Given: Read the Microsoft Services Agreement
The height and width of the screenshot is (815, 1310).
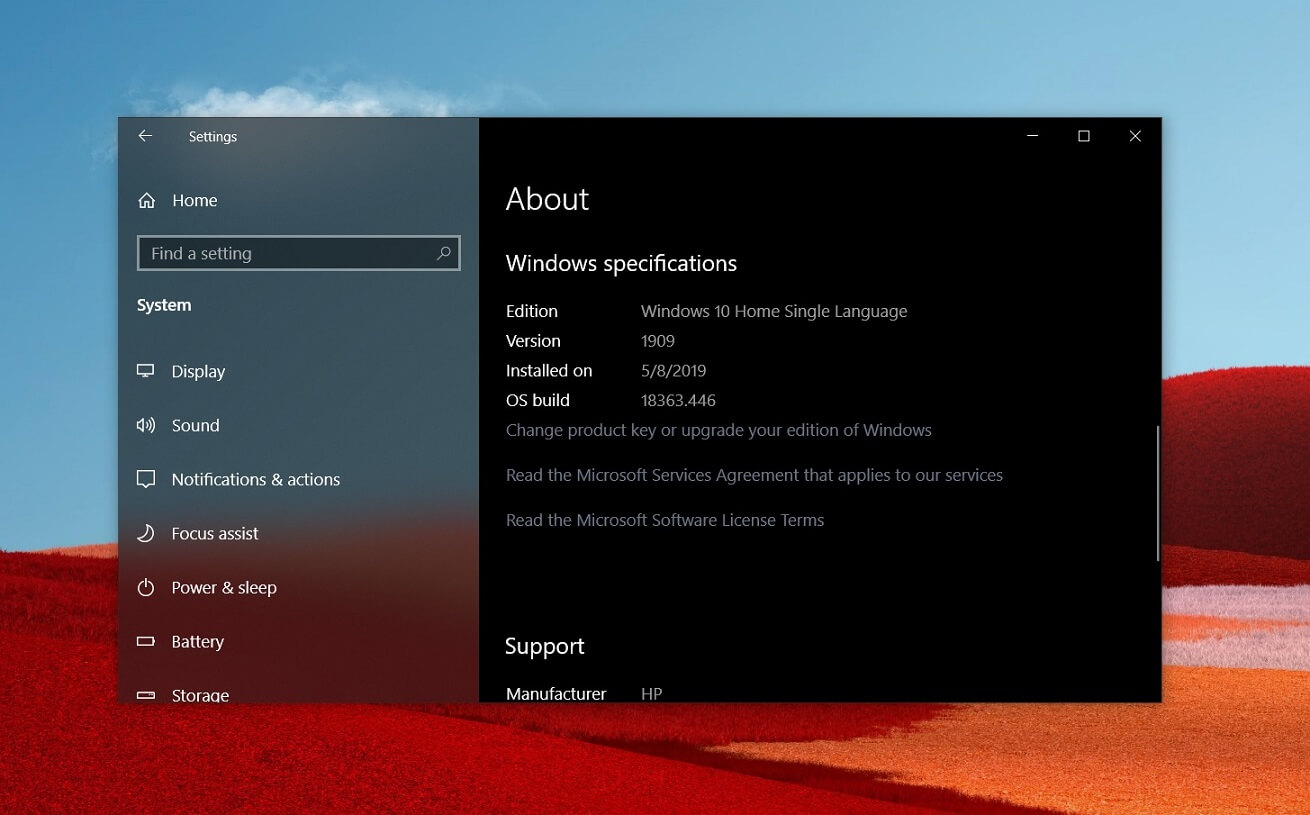Looking at the screenshot, I should 754,474.
